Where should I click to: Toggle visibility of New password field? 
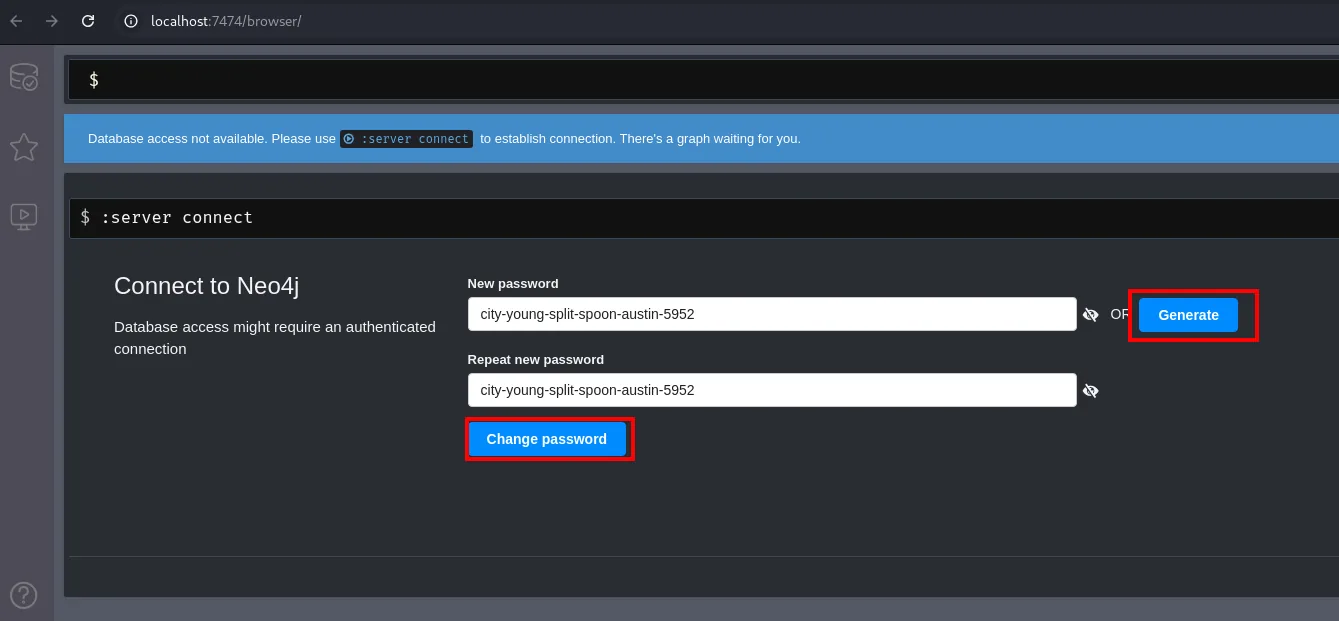pyautogui.click(x=1091, y=315)
